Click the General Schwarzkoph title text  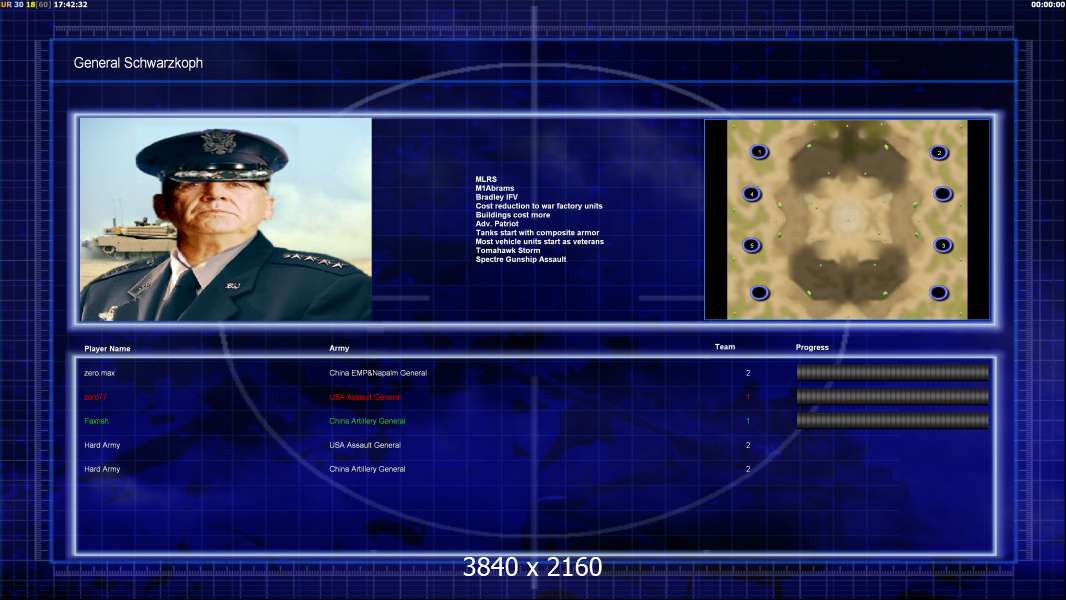click(x=138, y=63)
